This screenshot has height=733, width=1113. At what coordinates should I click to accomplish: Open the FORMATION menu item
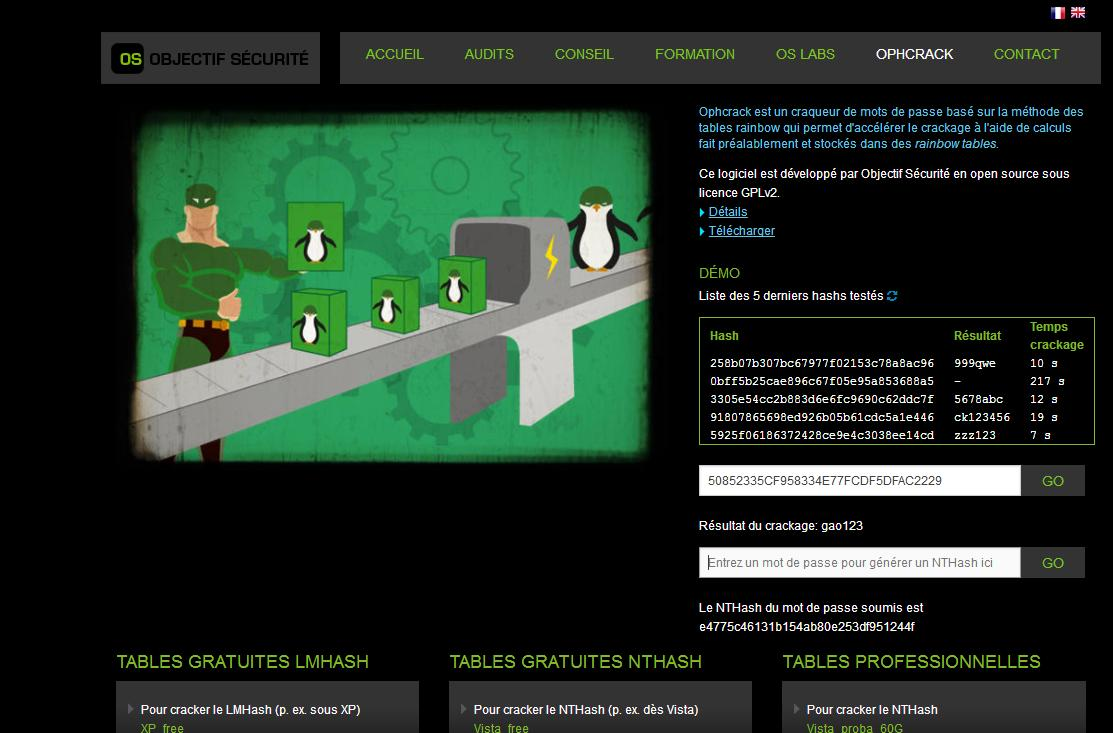(695, 54)
